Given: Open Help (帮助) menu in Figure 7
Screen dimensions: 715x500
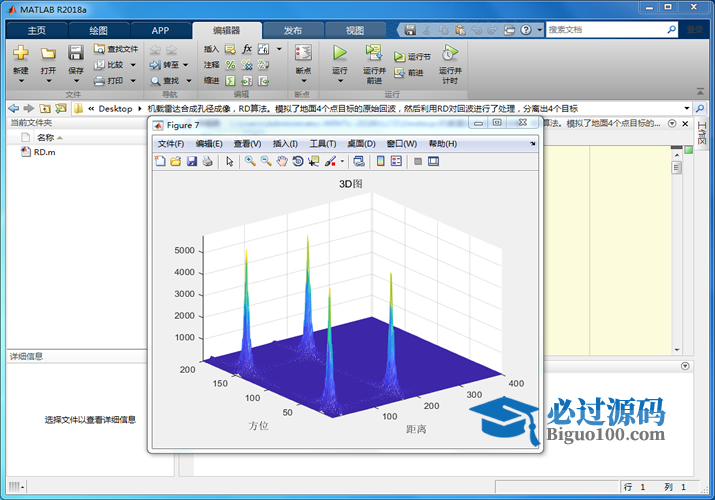Looking at the screenshot, I should coord(443,144).
